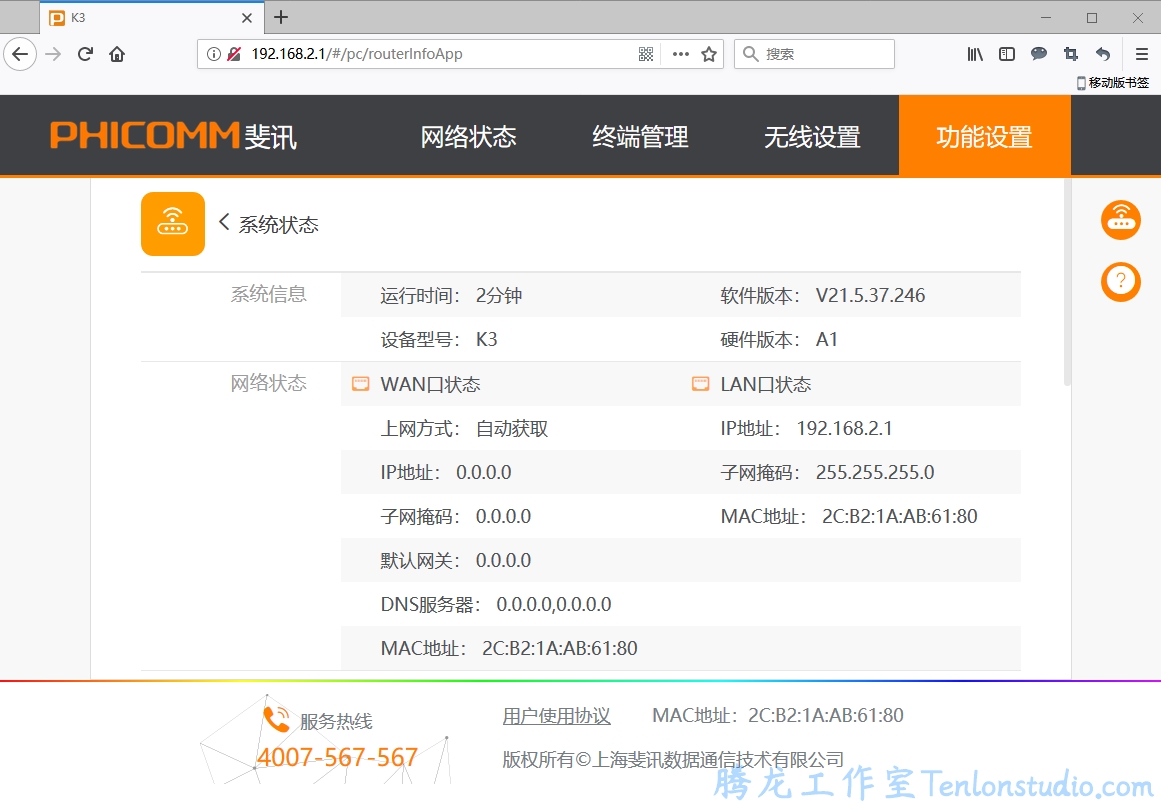Click the 系统状态 page title

tap(278, 224)
